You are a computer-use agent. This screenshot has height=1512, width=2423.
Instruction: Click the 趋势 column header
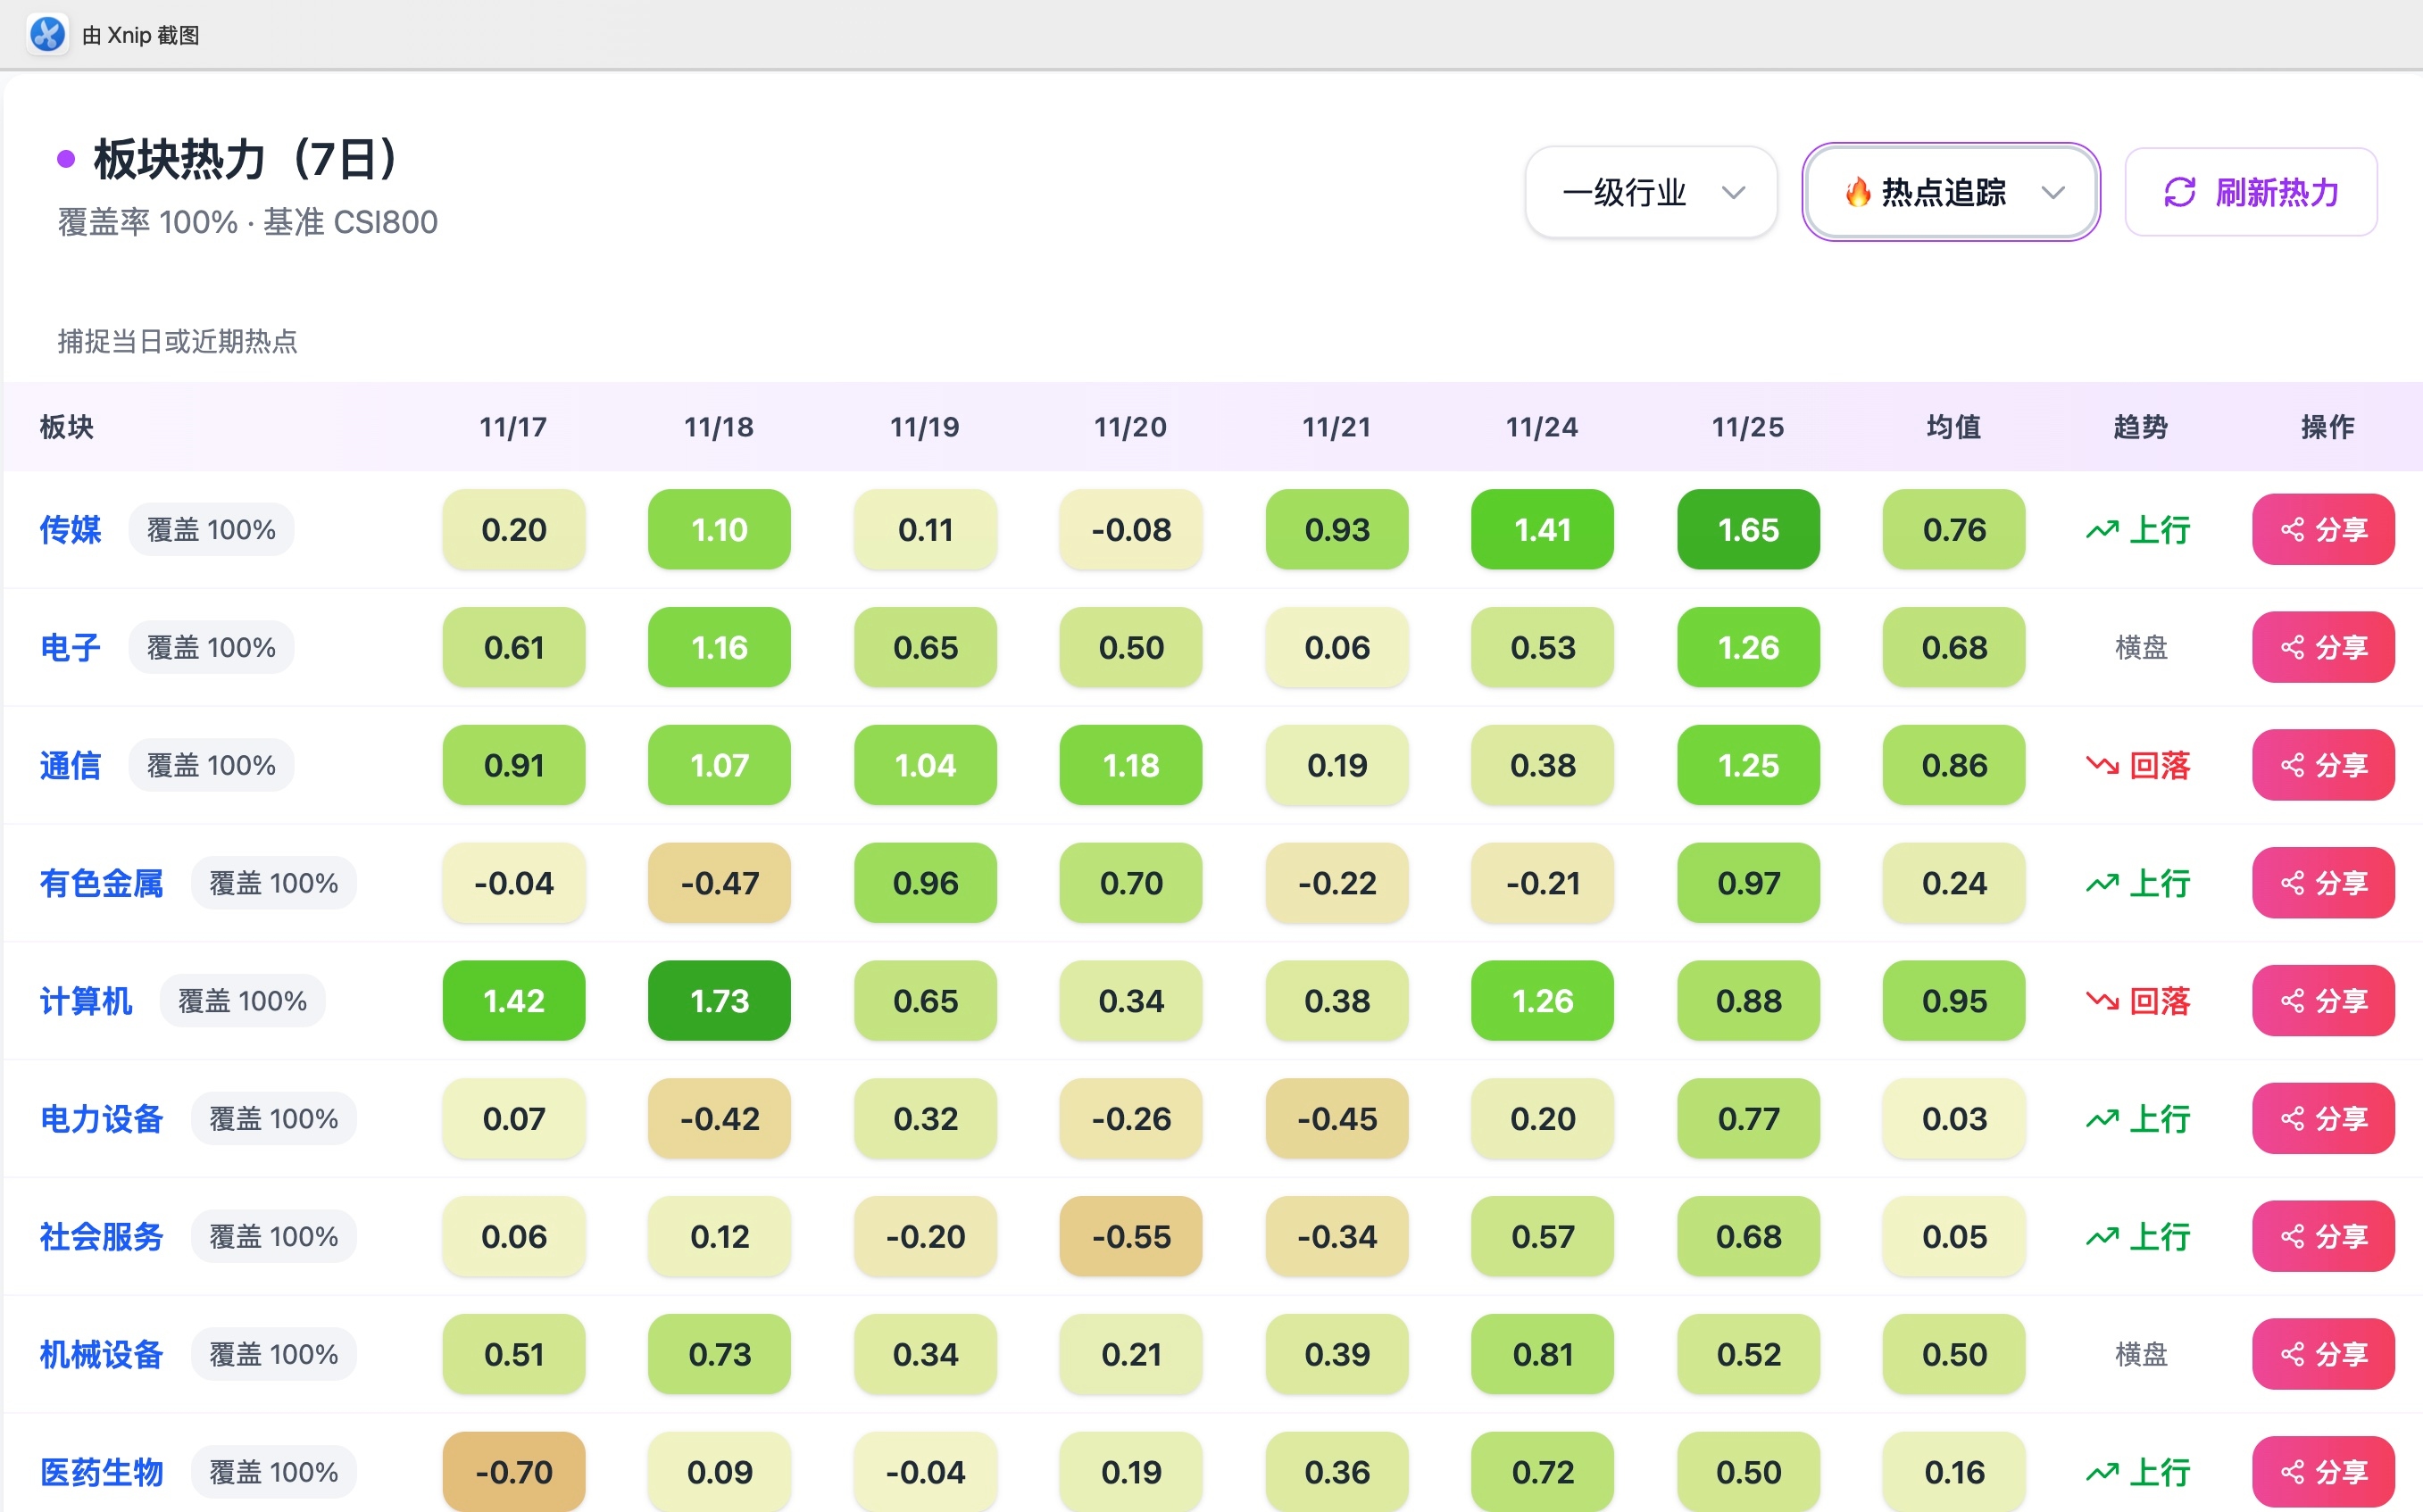coord(2140,428)
